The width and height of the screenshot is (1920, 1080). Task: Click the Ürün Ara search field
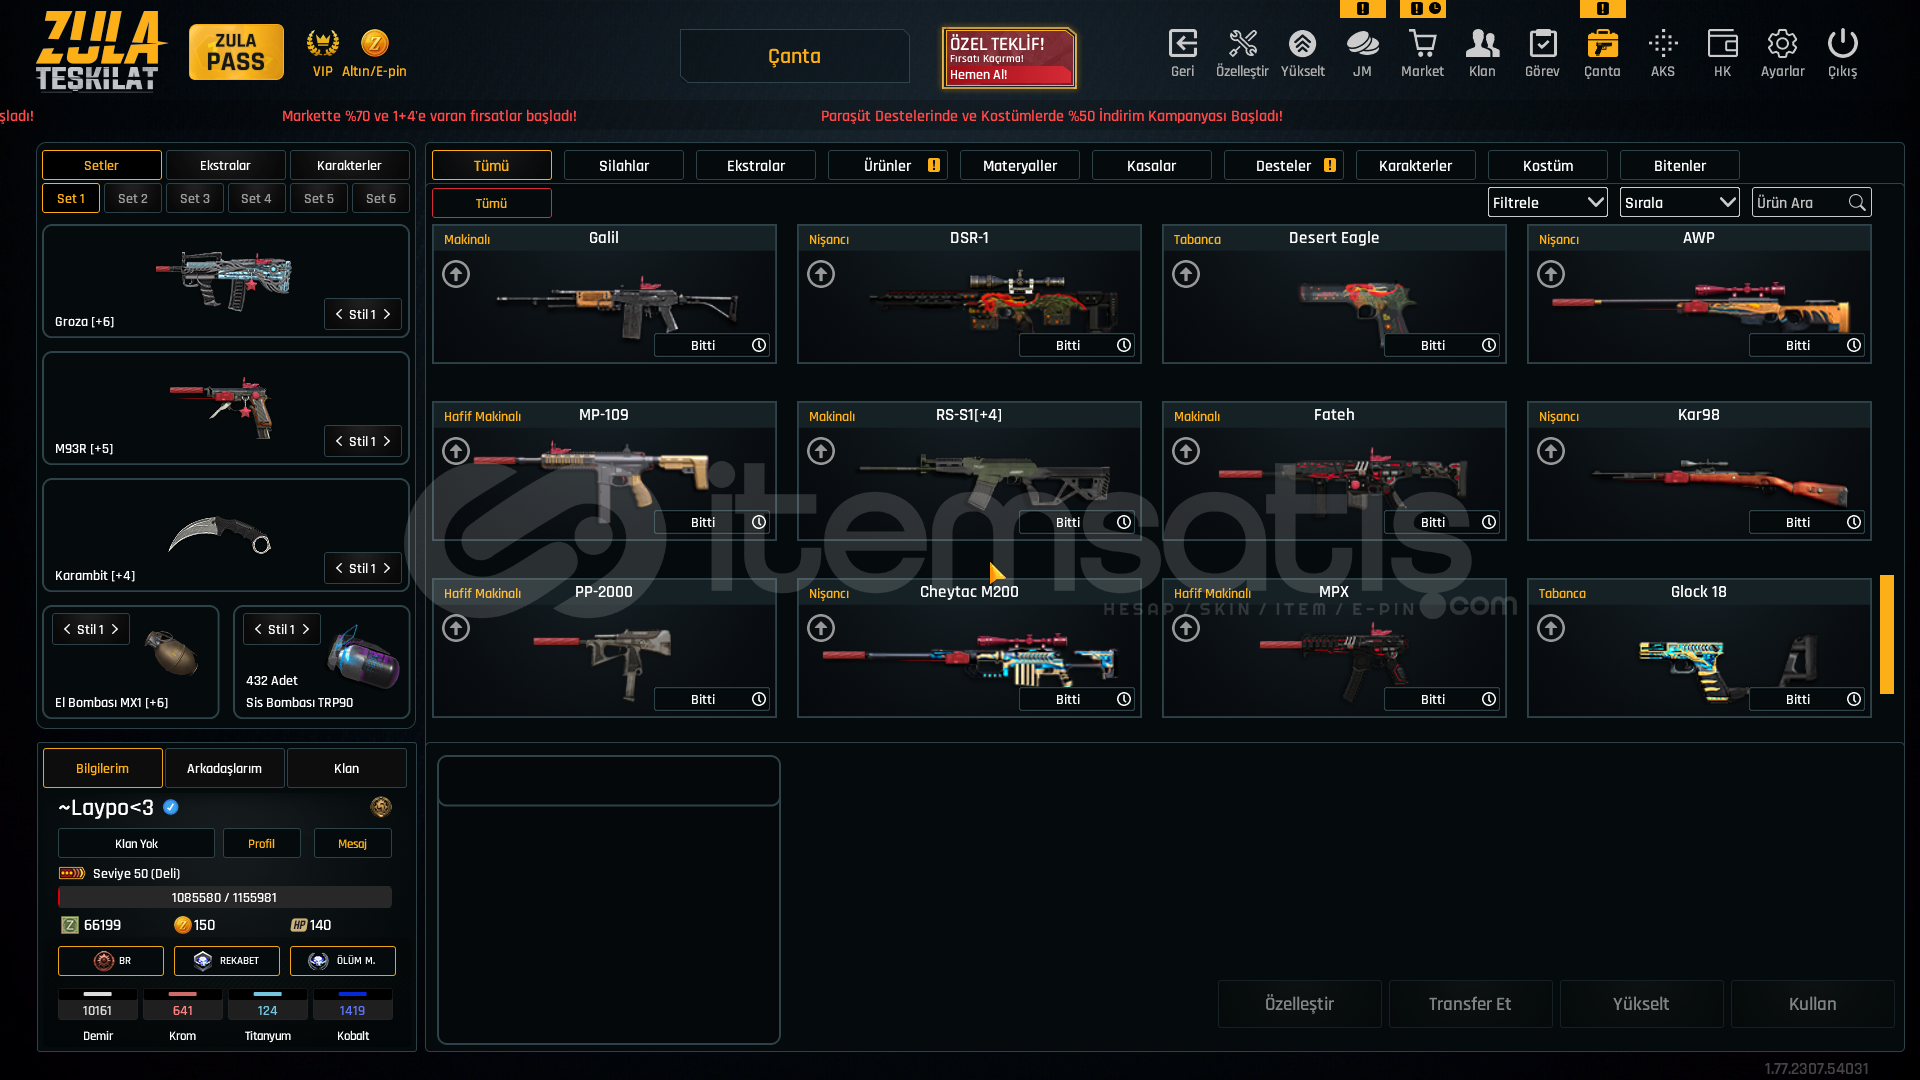(x=1811, y=203)
